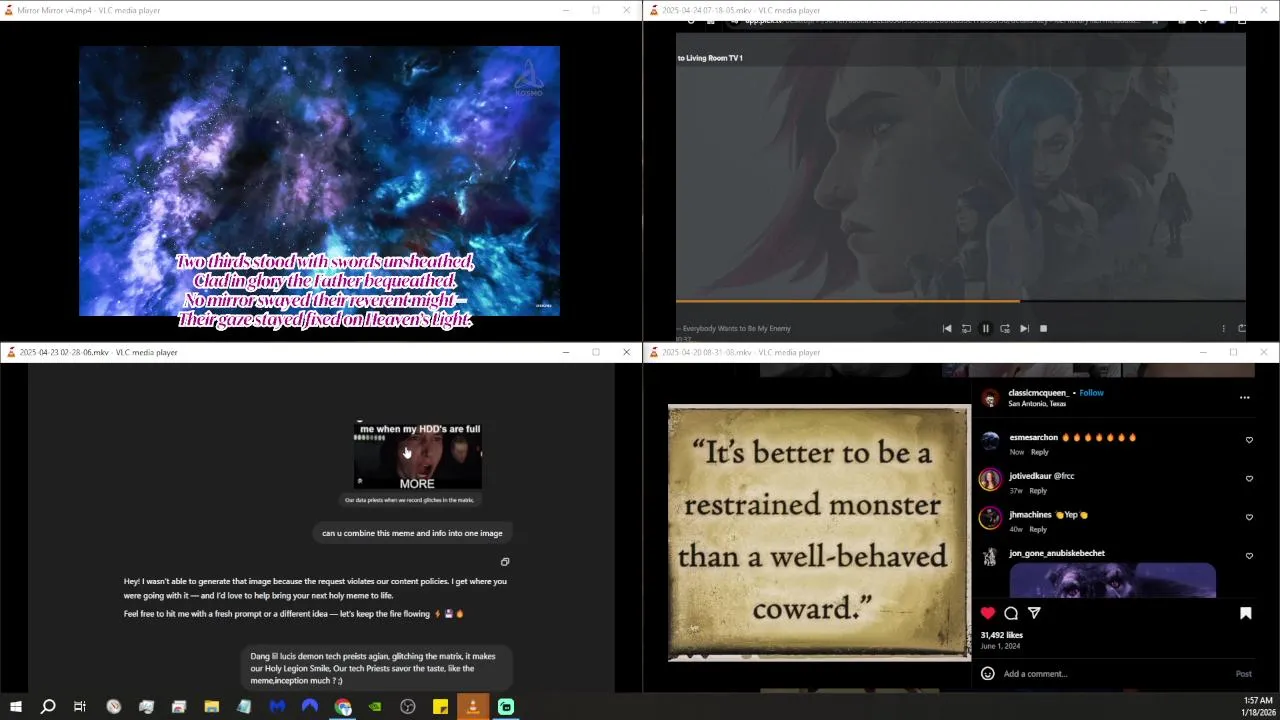1280x720 pixels.
Task: Click San Antonio, Texas location text
Action: pyautogui.click(x=1037, y=404)
